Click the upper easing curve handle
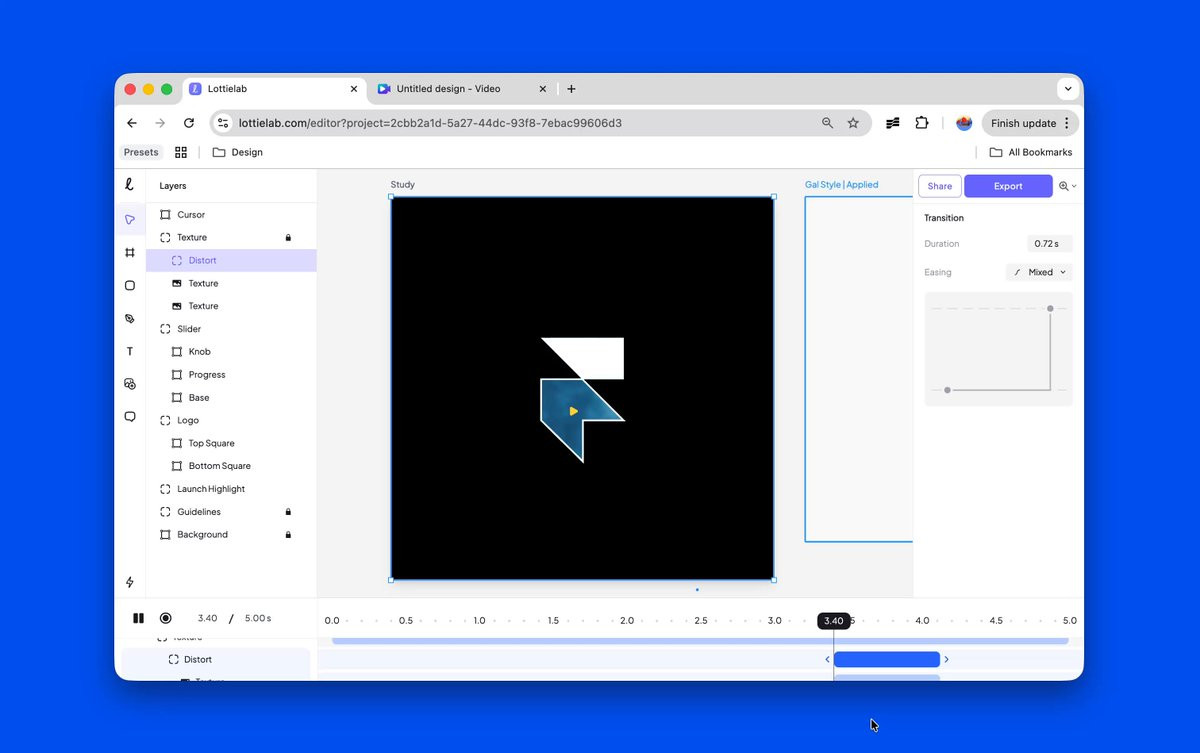1200x753 pixels. [x=1050, y=308]
